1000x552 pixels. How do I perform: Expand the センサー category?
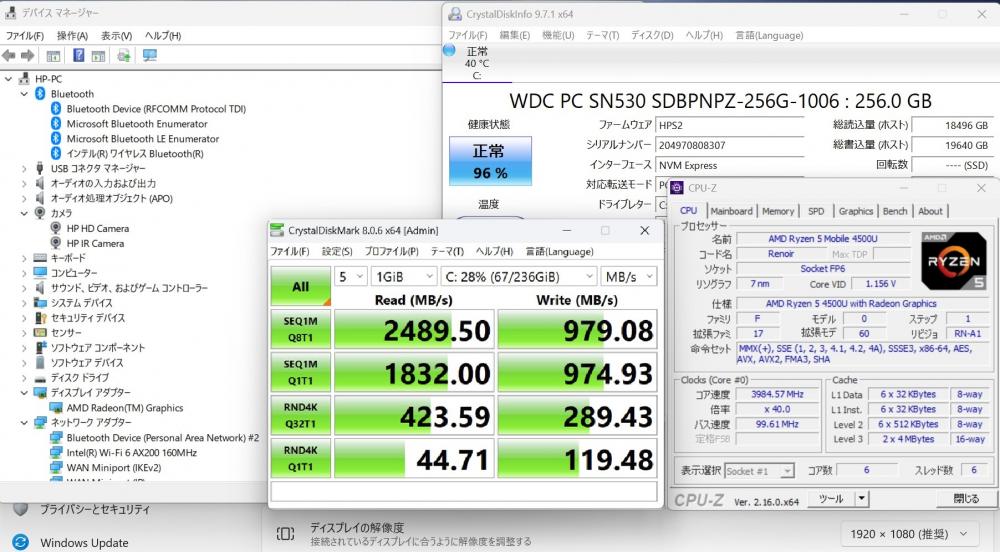click(24, 333)
